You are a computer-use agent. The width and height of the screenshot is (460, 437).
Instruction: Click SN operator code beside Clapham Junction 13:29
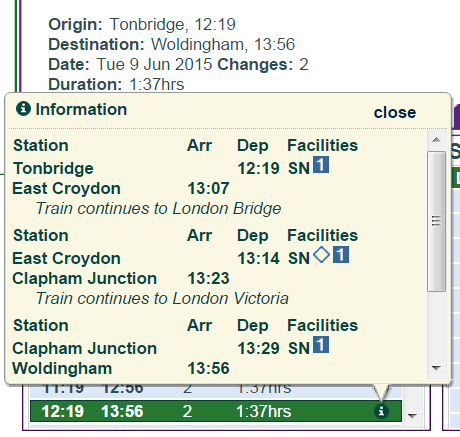click(x=299, y=348)
